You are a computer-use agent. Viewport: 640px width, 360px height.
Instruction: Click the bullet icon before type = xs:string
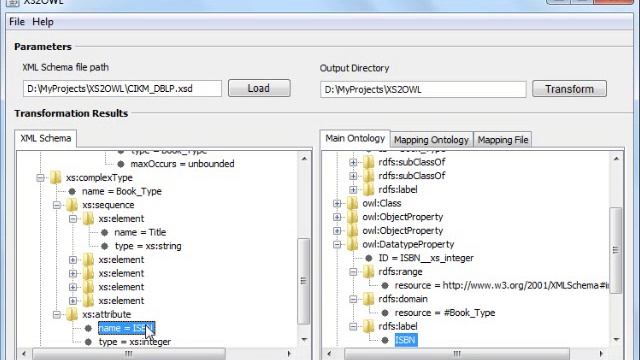pos(104,246)
